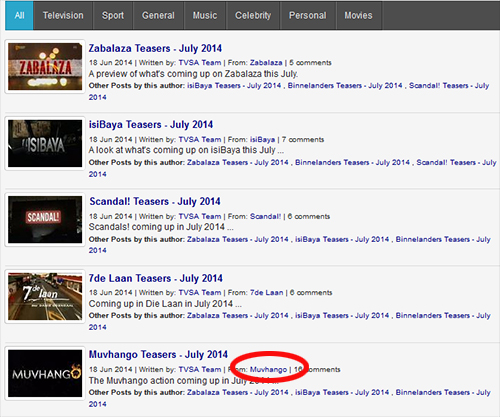Click TVSA Team author in 7de Laan post

coord(200,293)
